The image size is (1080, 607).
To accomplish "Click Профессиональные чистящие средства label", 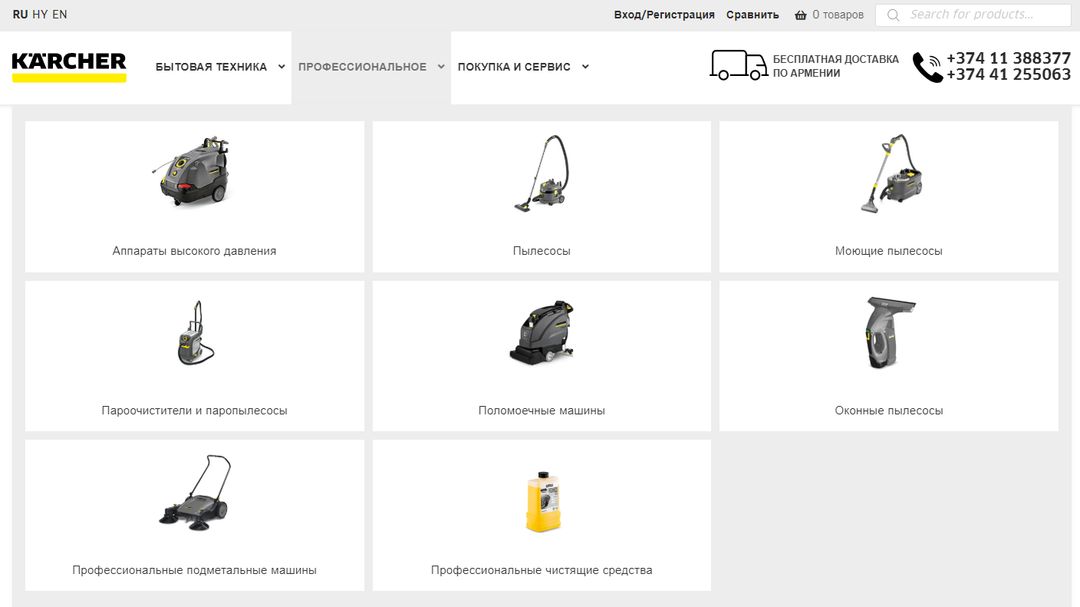I will click(541, 570).
